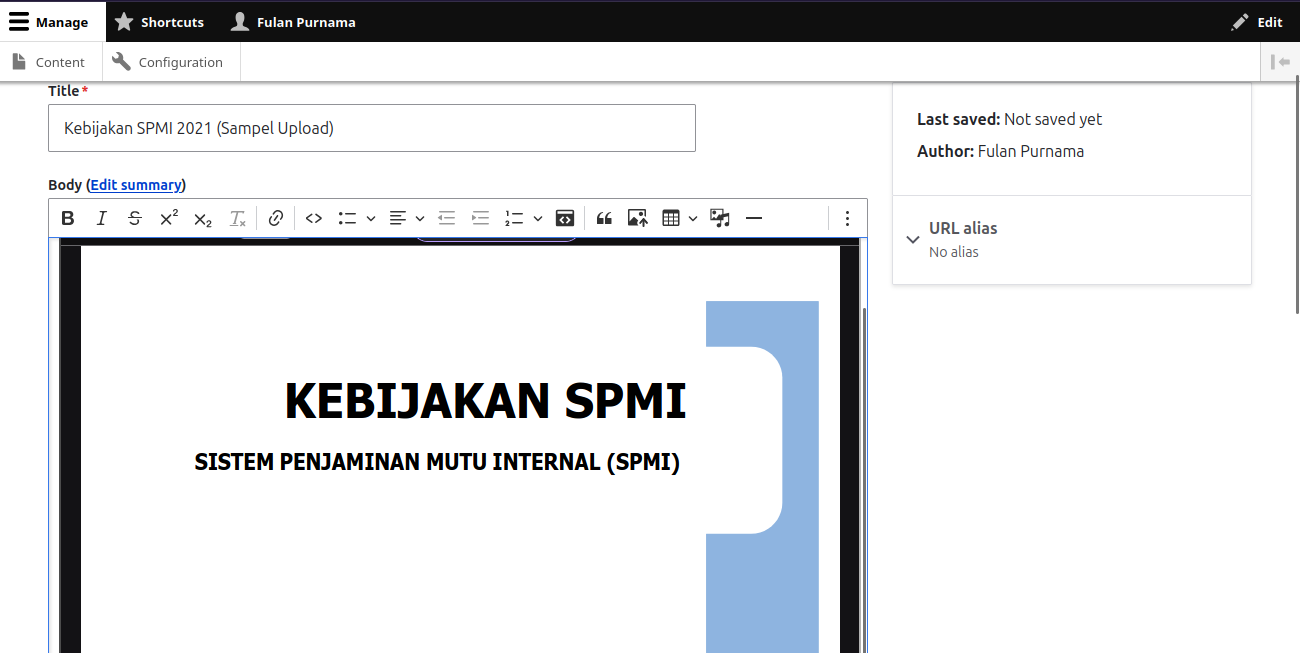This screenshot has height=653, width=1300.
Task: Show more toolbar items via three dots
Action: pyautogui.click(x=847, y=218)
